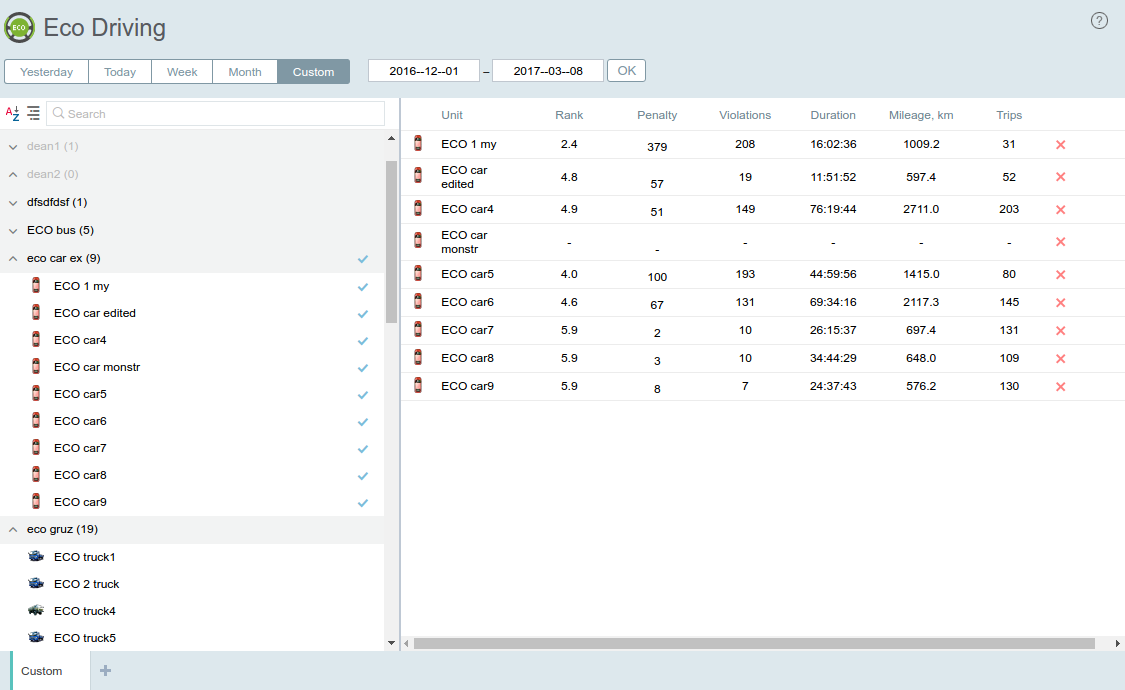This screenshot has width=1125, height=690.
Task: Select the Yesterday period tab
Action: tap(47, 72)
